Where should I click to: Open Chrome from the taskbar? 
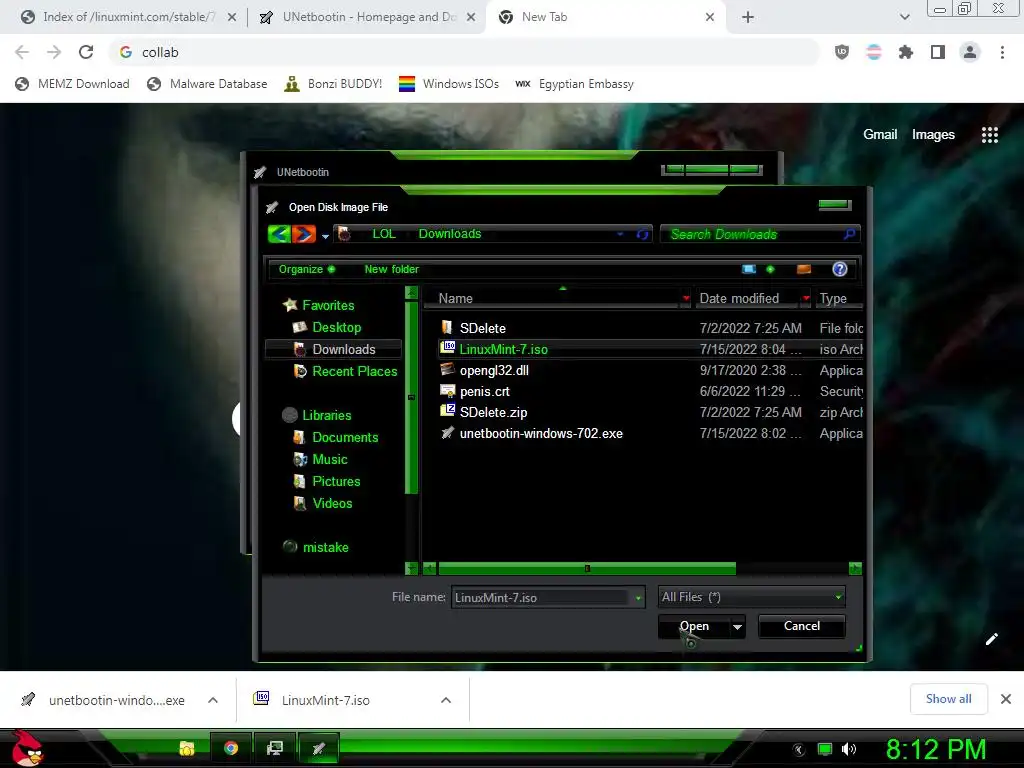pyautogui.click(x=231, y=748)
